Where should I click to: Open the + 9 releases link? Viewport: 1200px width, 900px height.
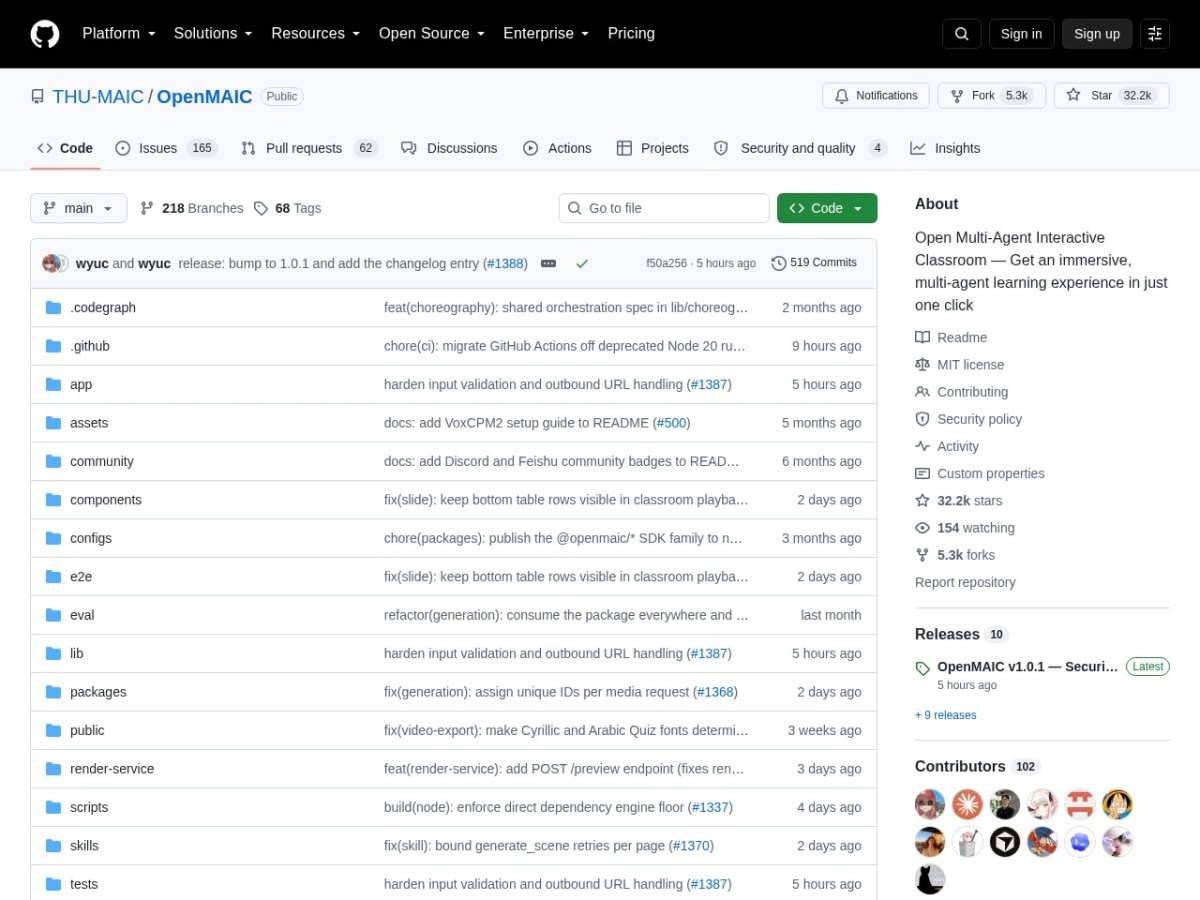click(945, 715)
